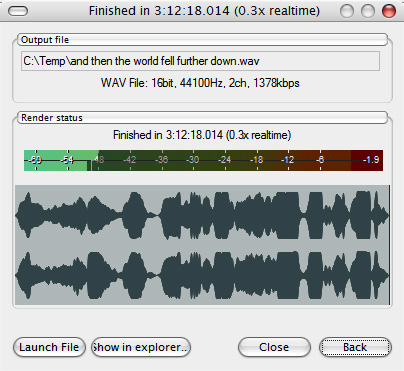
Task: Click the WAV File format info text
Action: (x=200, y=83)
